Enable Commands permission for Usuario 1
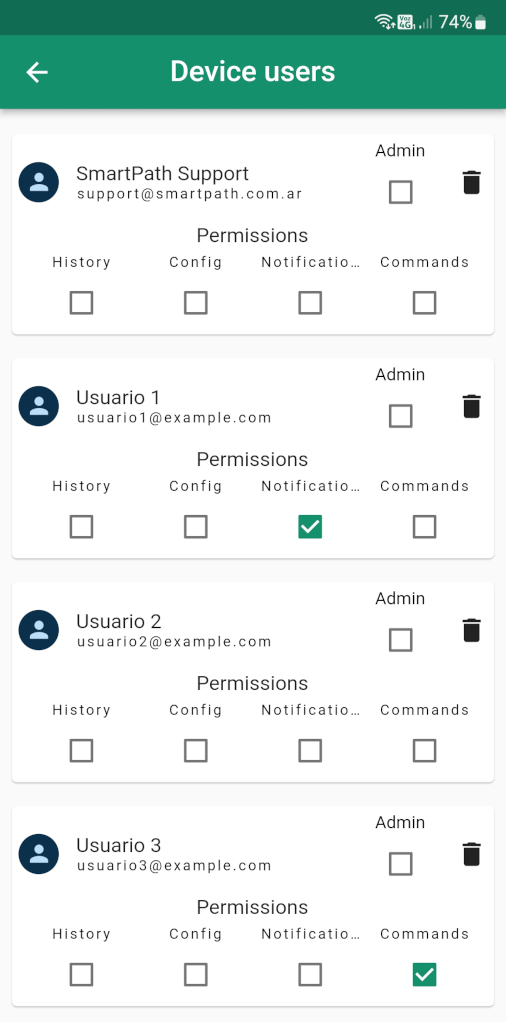506x1022 pixels. 424,527
